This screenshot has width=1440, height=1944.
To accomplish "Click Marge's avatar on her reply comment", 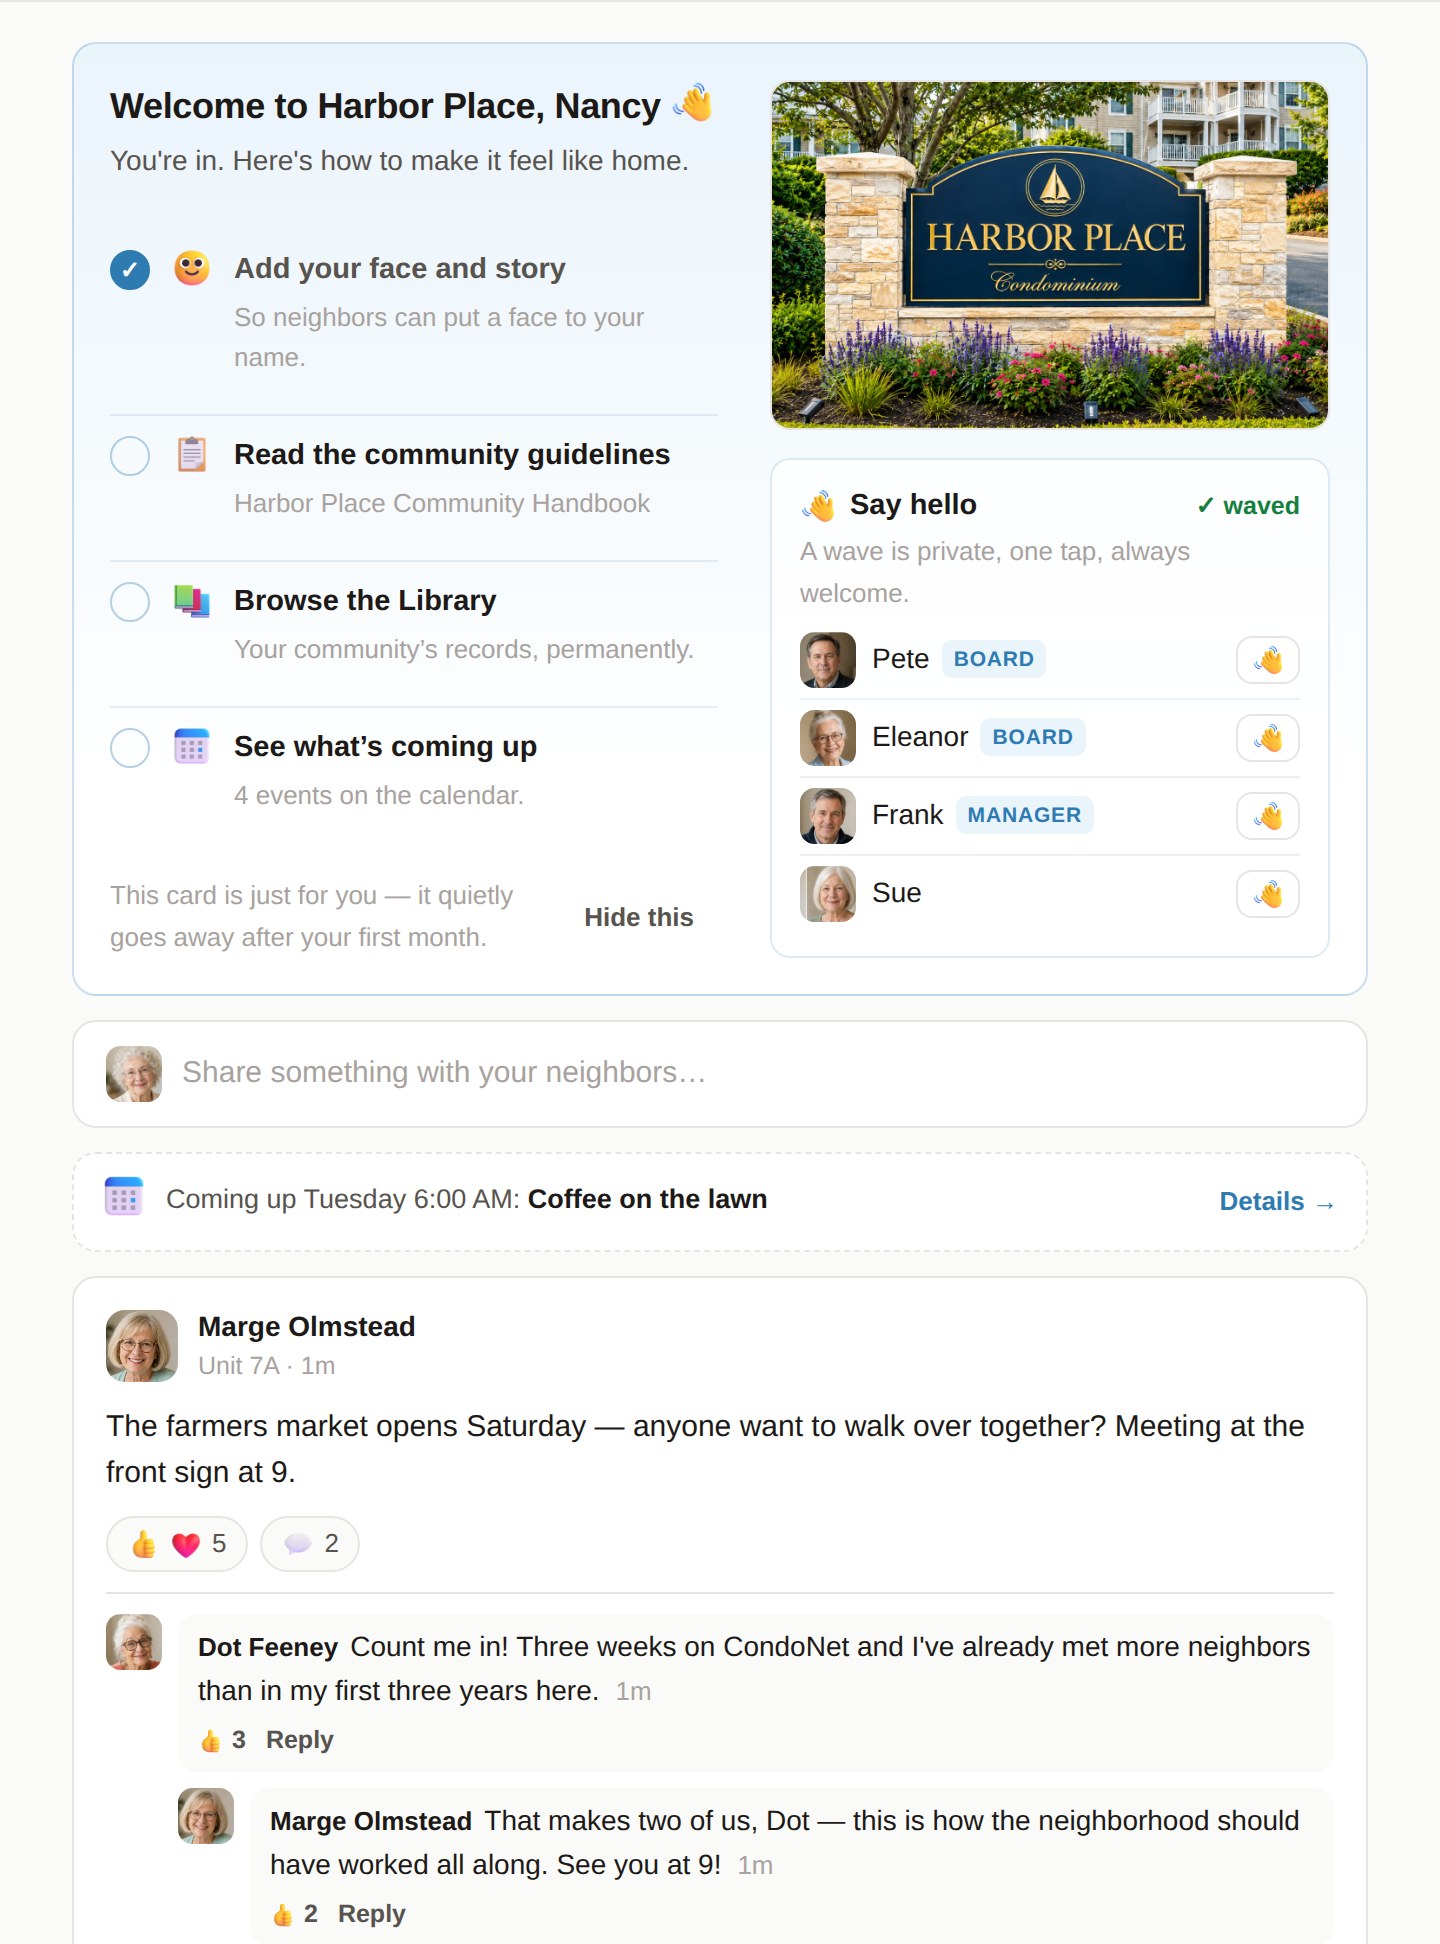I will tap(206, 1816).
